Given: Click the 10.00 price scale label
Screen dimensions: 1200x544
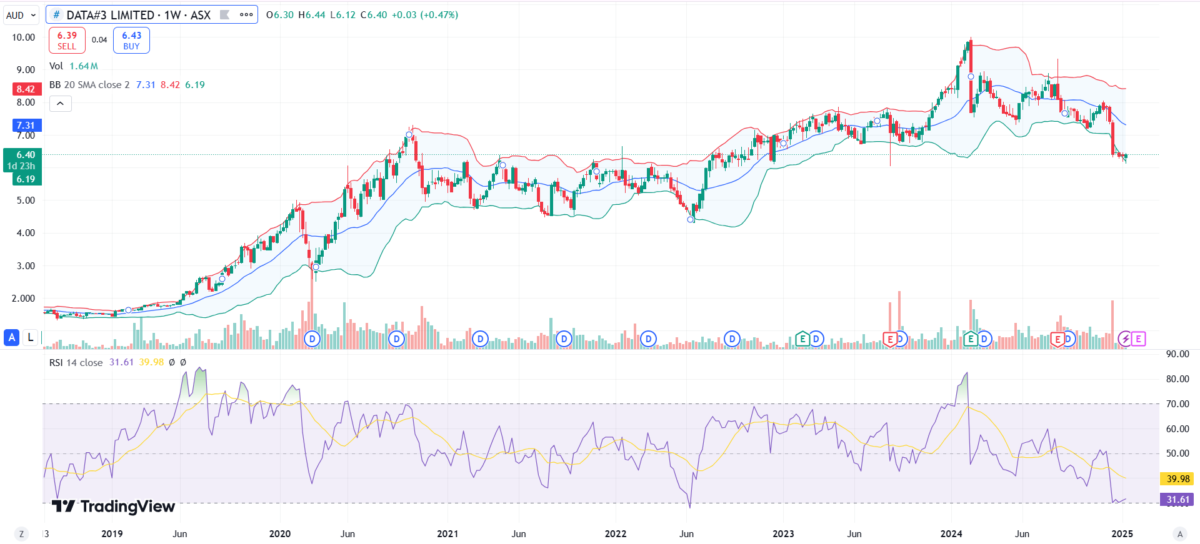Looking at the screenshot, I should point(23,37).
